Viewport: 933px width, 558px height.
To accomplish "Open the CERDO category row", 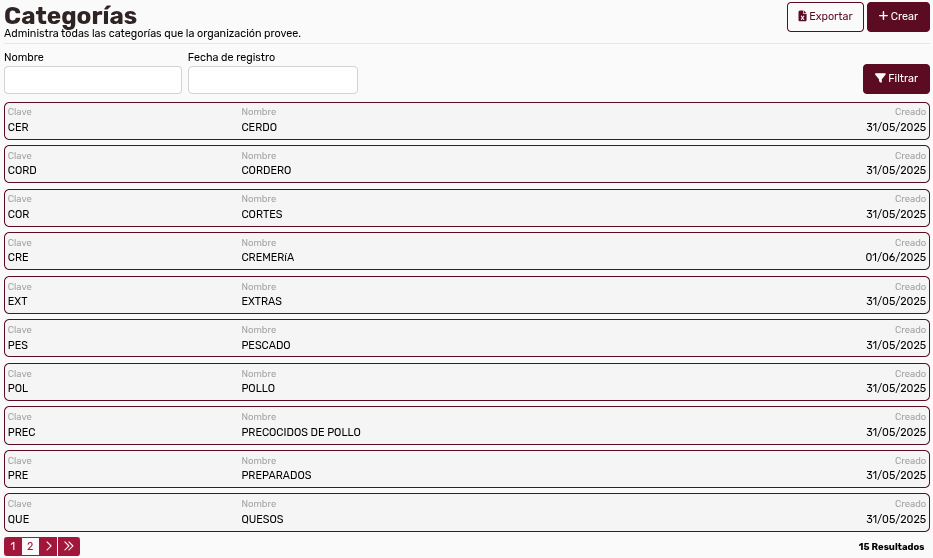I will coord(466,121).
